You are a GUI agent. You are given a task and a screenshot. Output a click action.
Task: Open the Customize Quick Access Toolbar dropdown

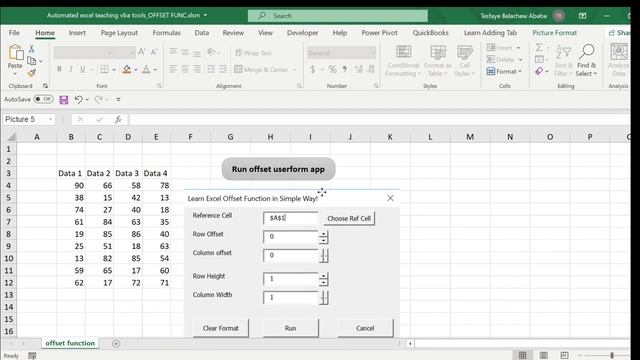[x=118, y=100]
